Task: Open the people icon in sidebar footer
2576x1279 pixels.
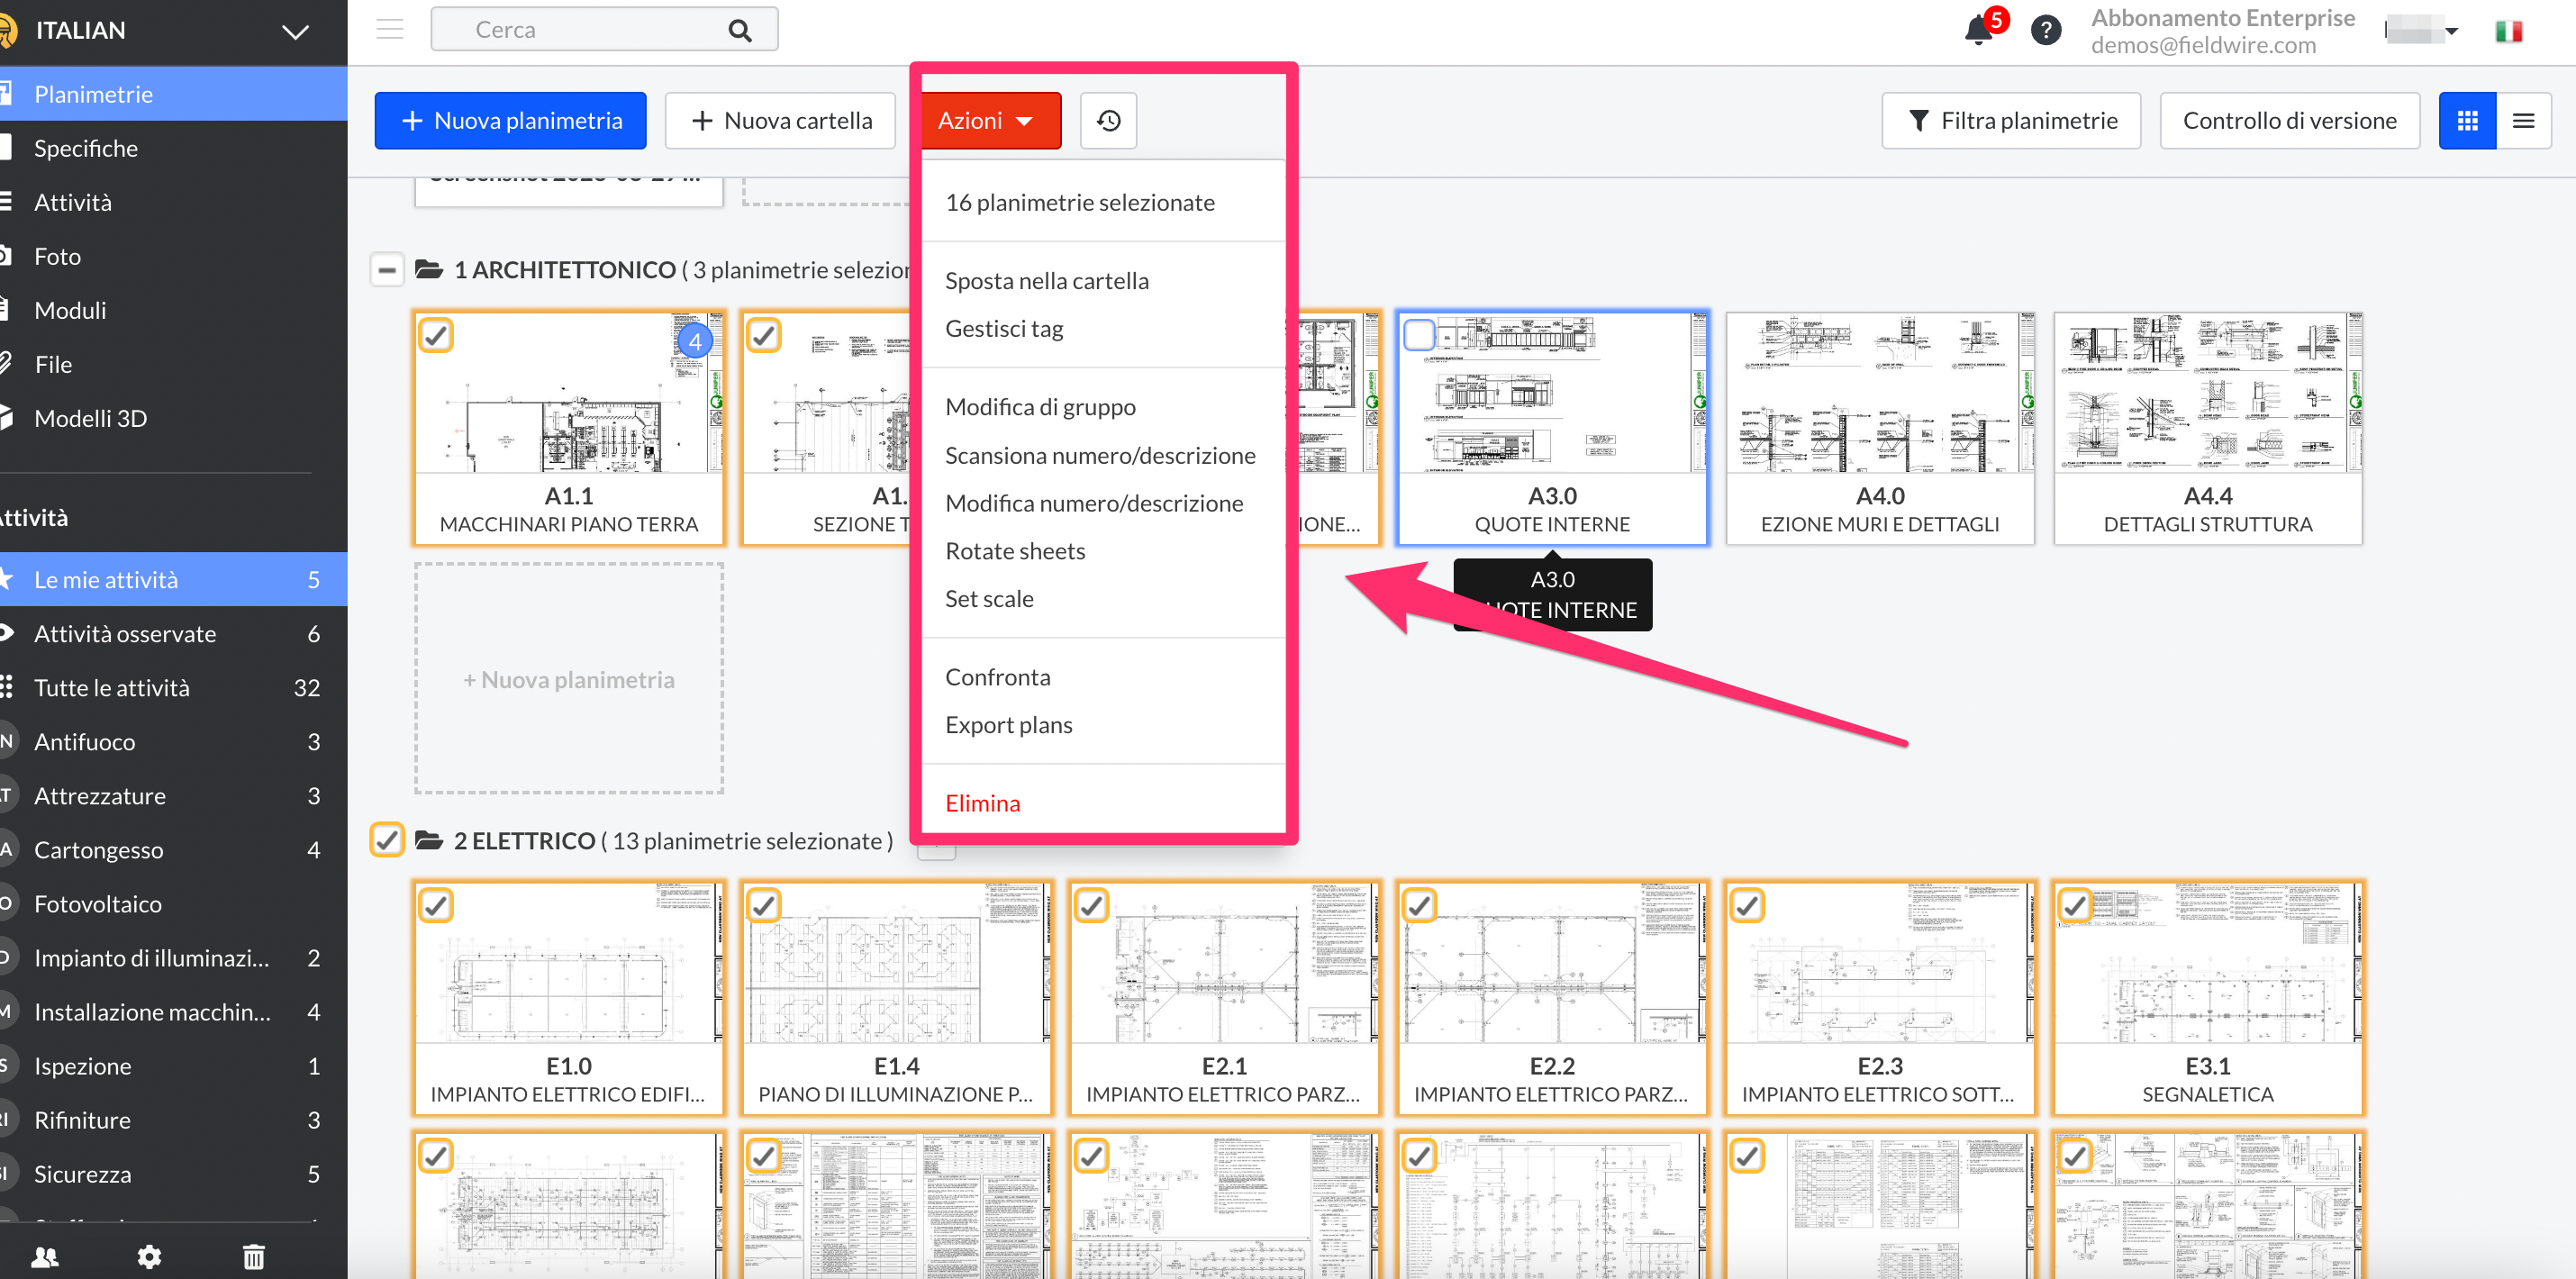Action: pos(45,1256)
